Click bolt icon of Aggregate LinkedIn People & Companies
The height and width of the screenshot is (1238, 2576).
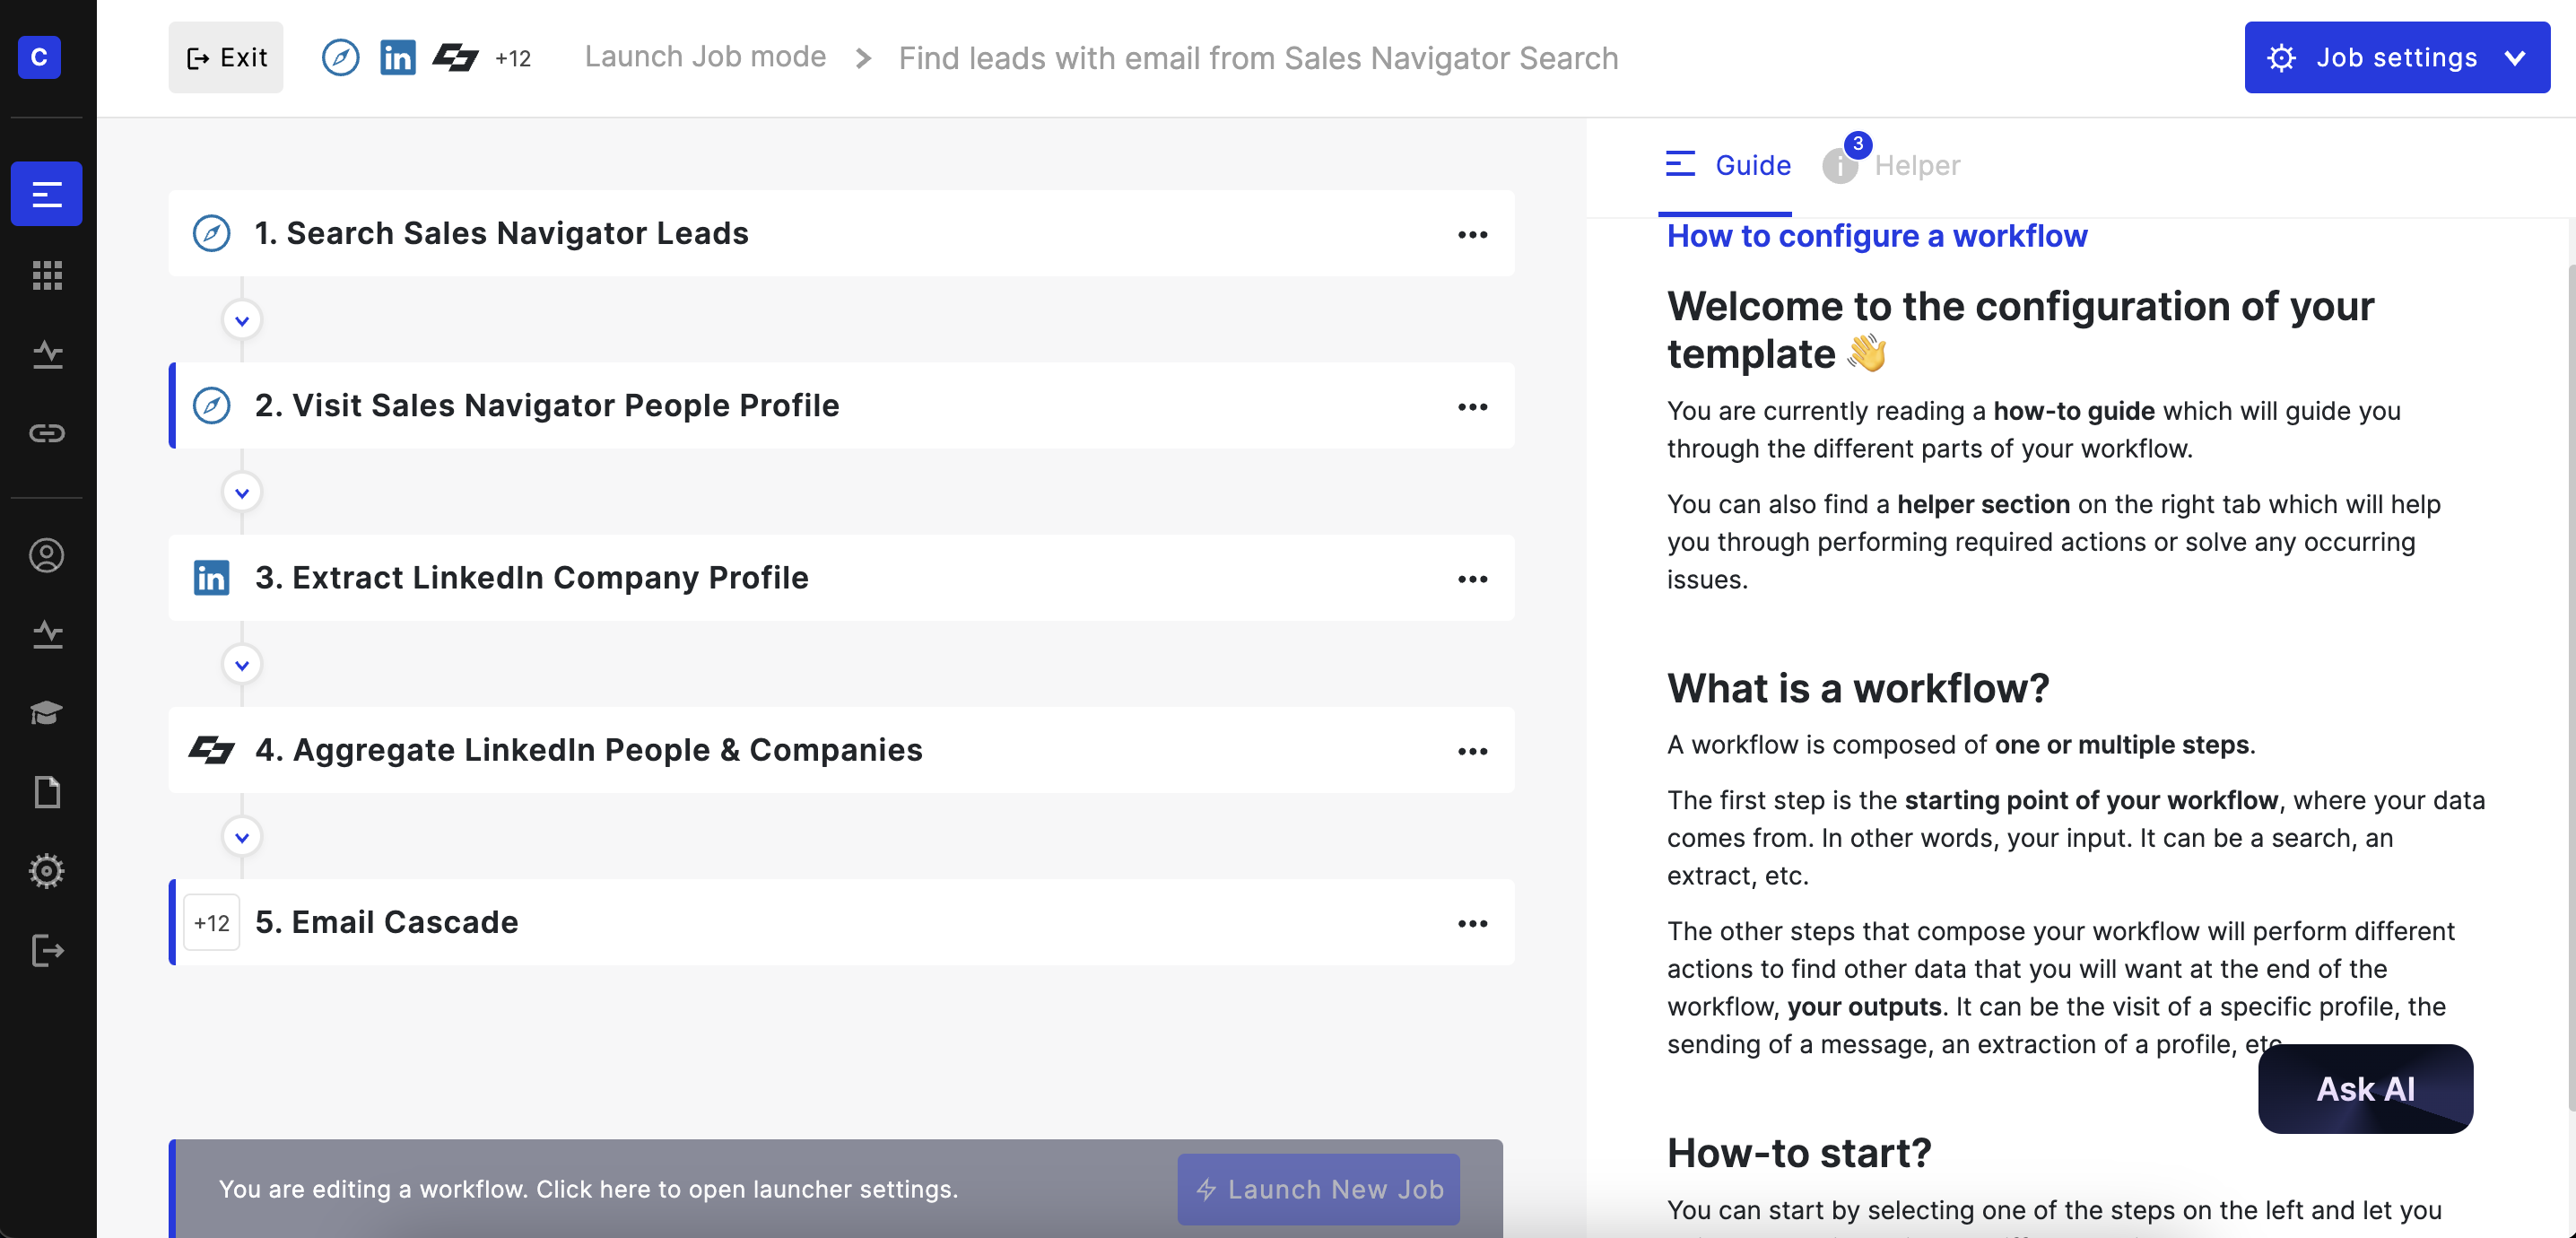click(211, 750)
